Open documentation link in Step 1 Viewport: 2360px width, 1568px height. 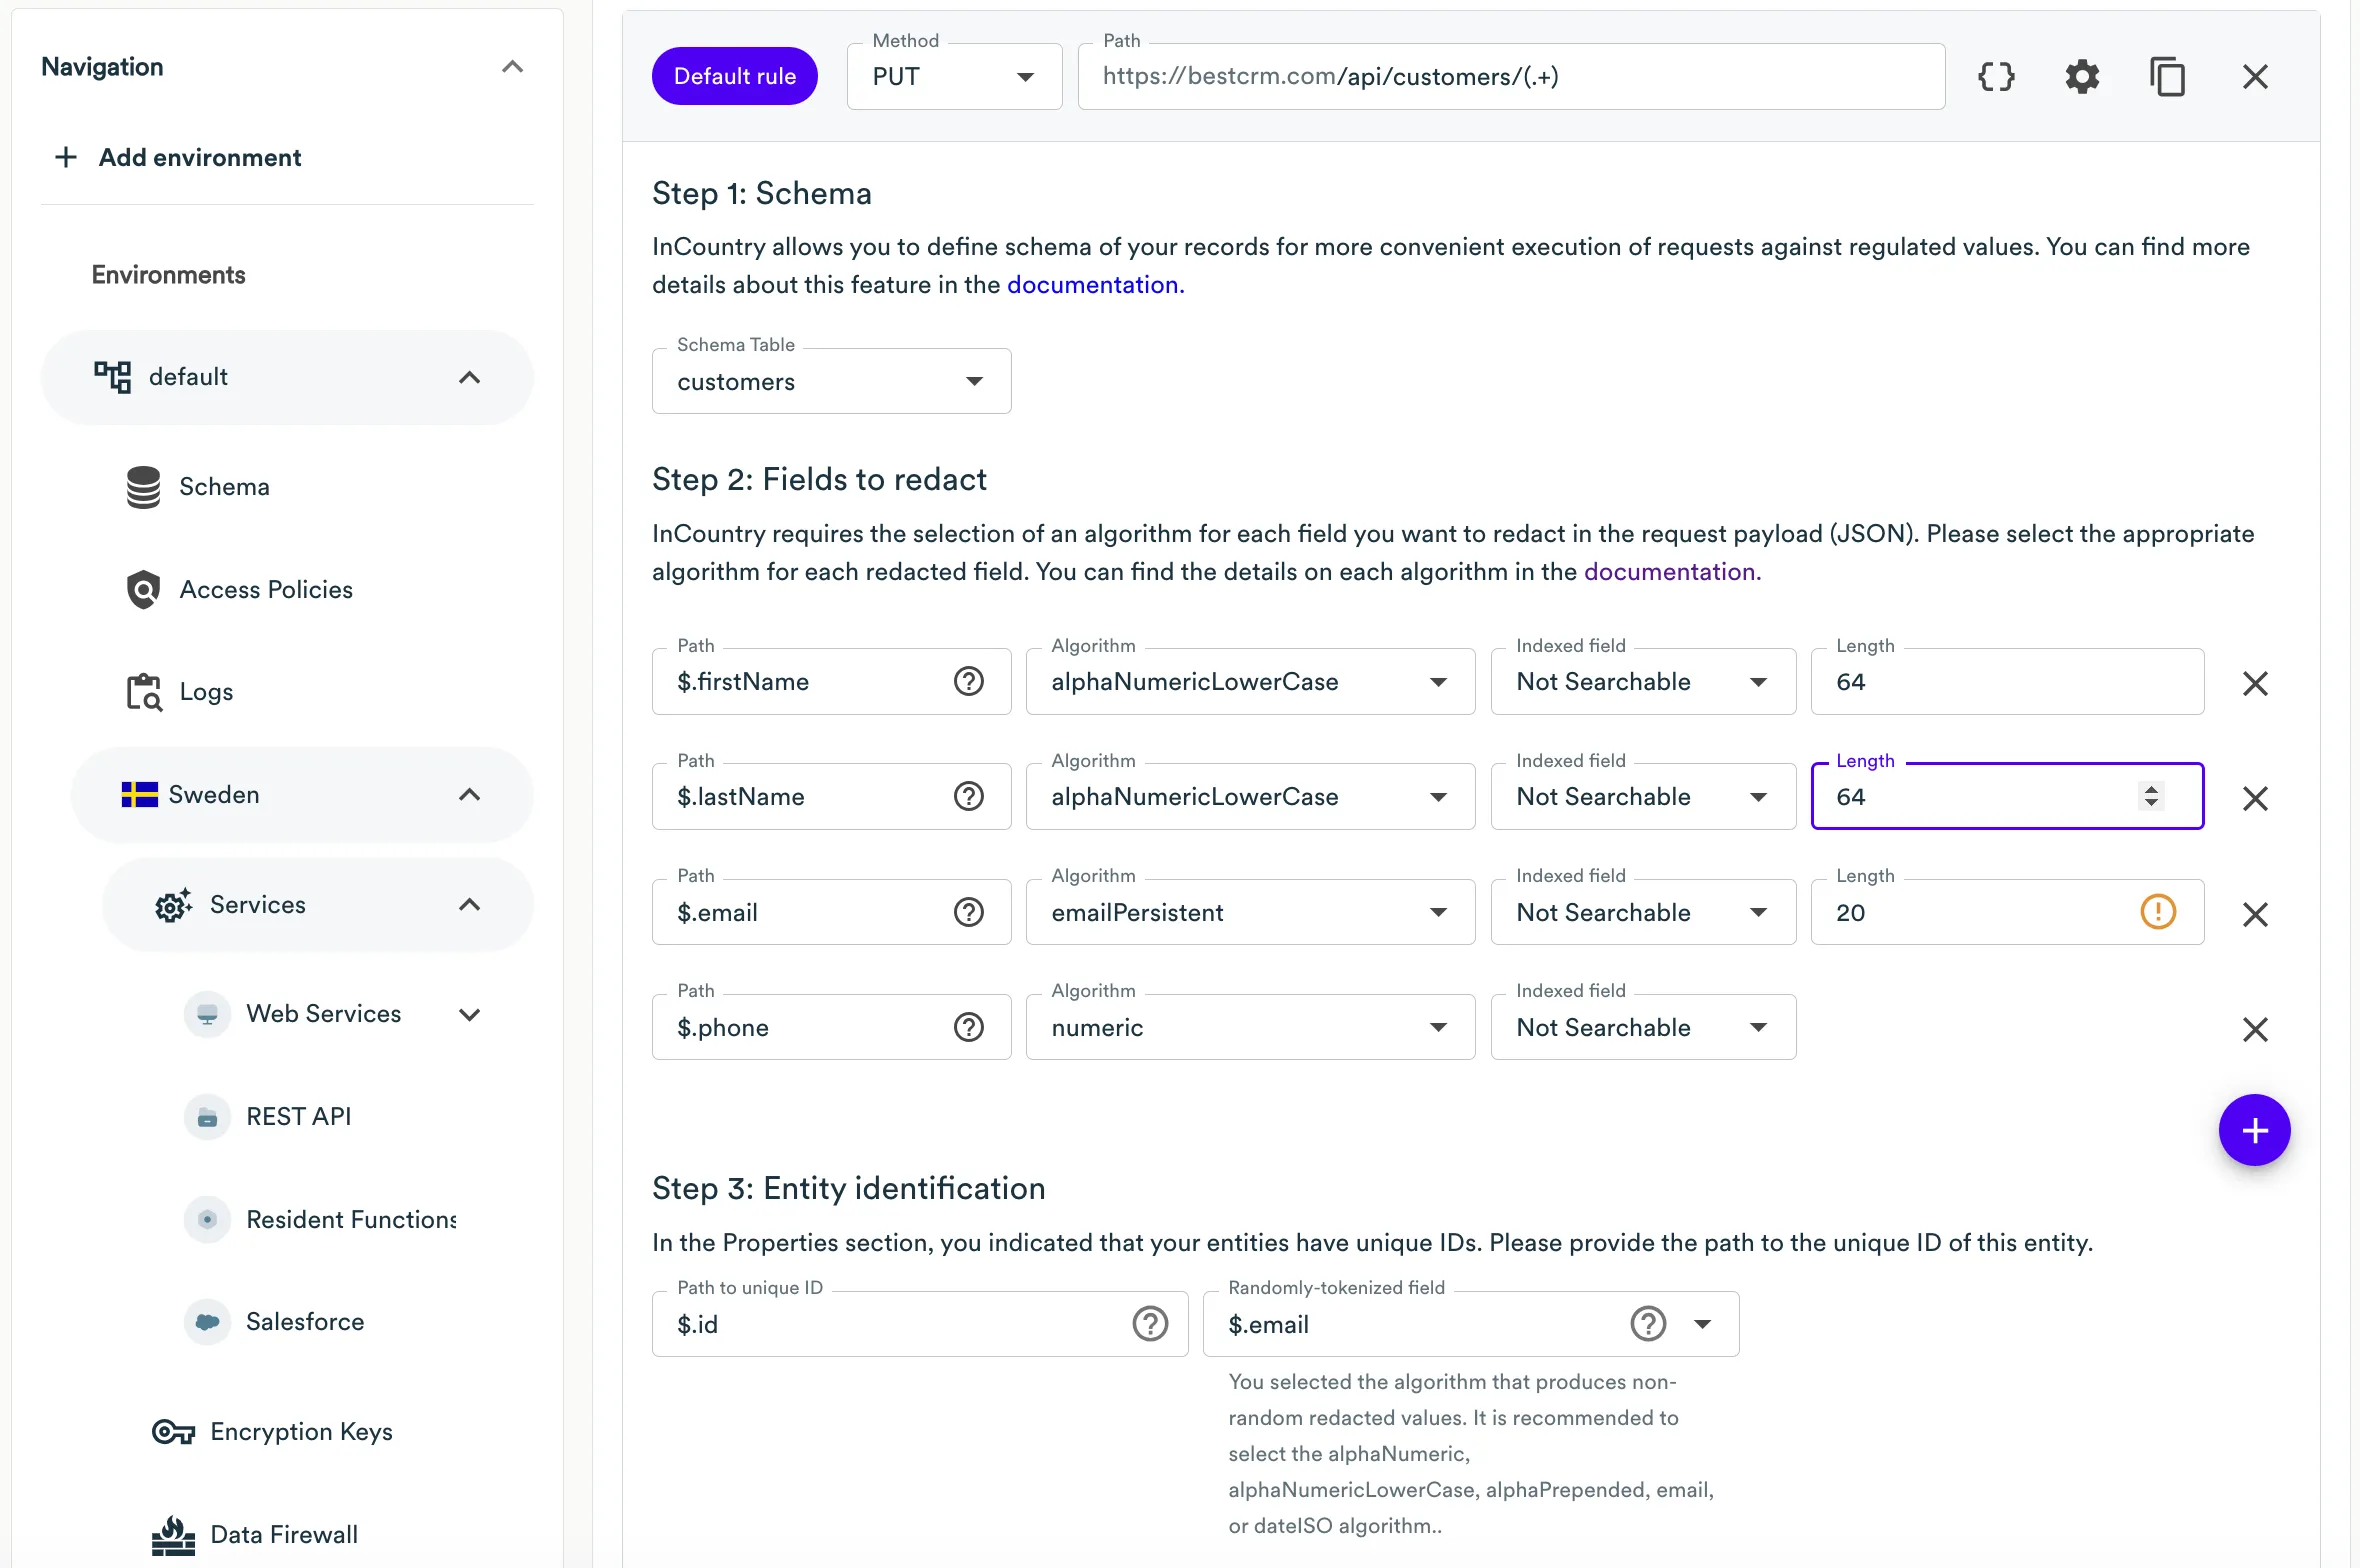1094,285
